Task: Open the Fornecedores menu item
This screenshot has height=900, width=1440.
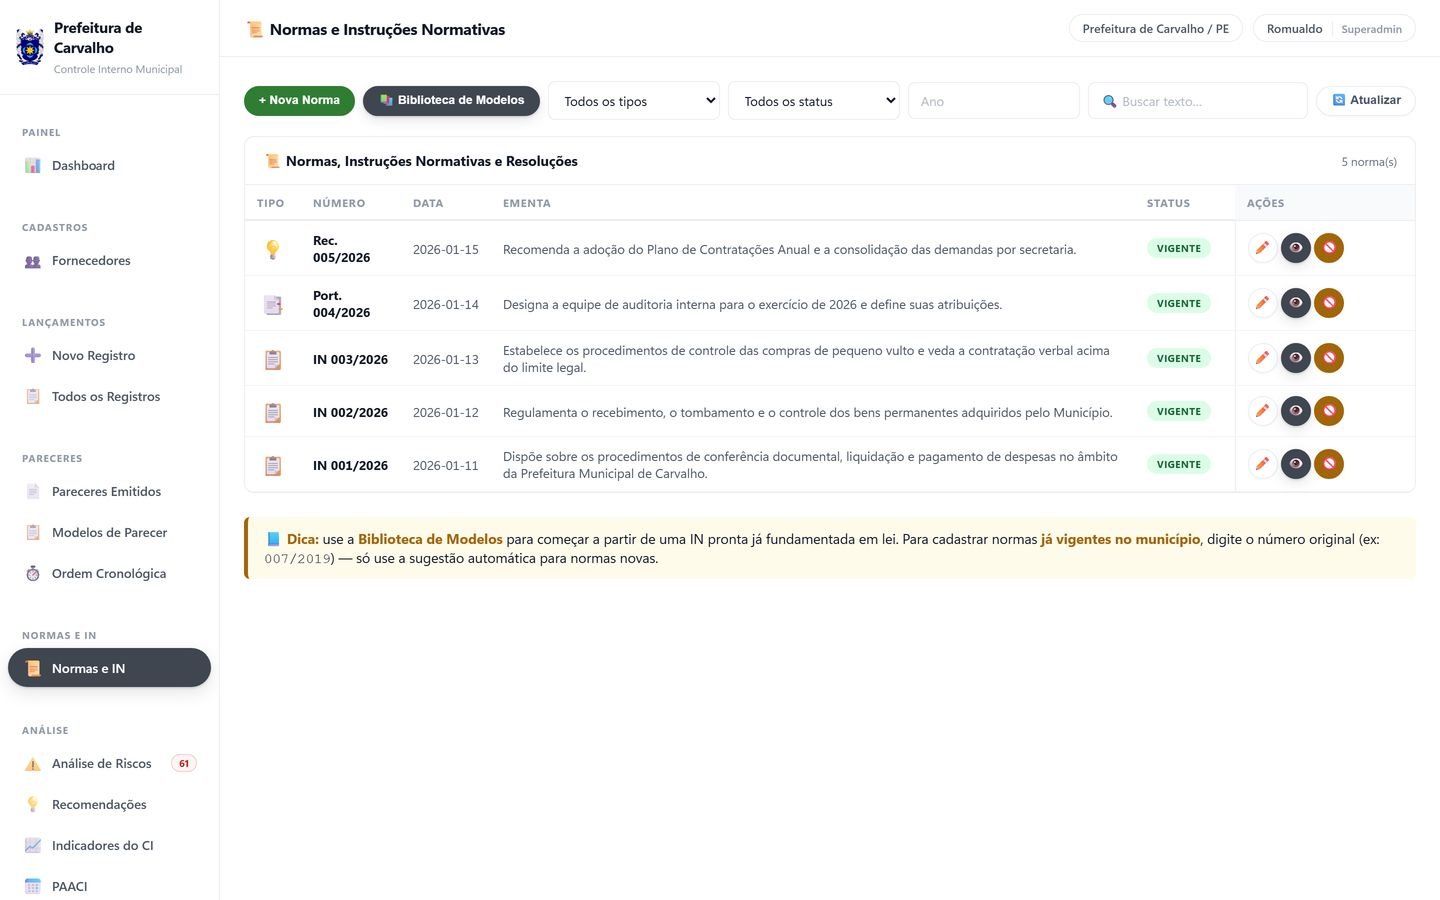Action: tap(109, 261)
